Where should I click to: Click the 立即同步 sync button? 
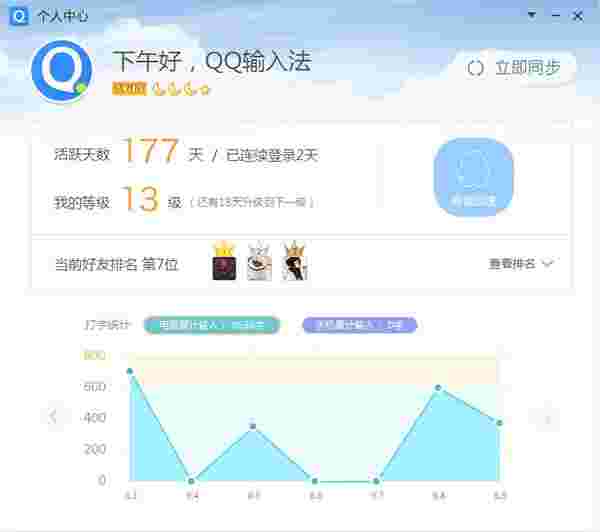514,68
